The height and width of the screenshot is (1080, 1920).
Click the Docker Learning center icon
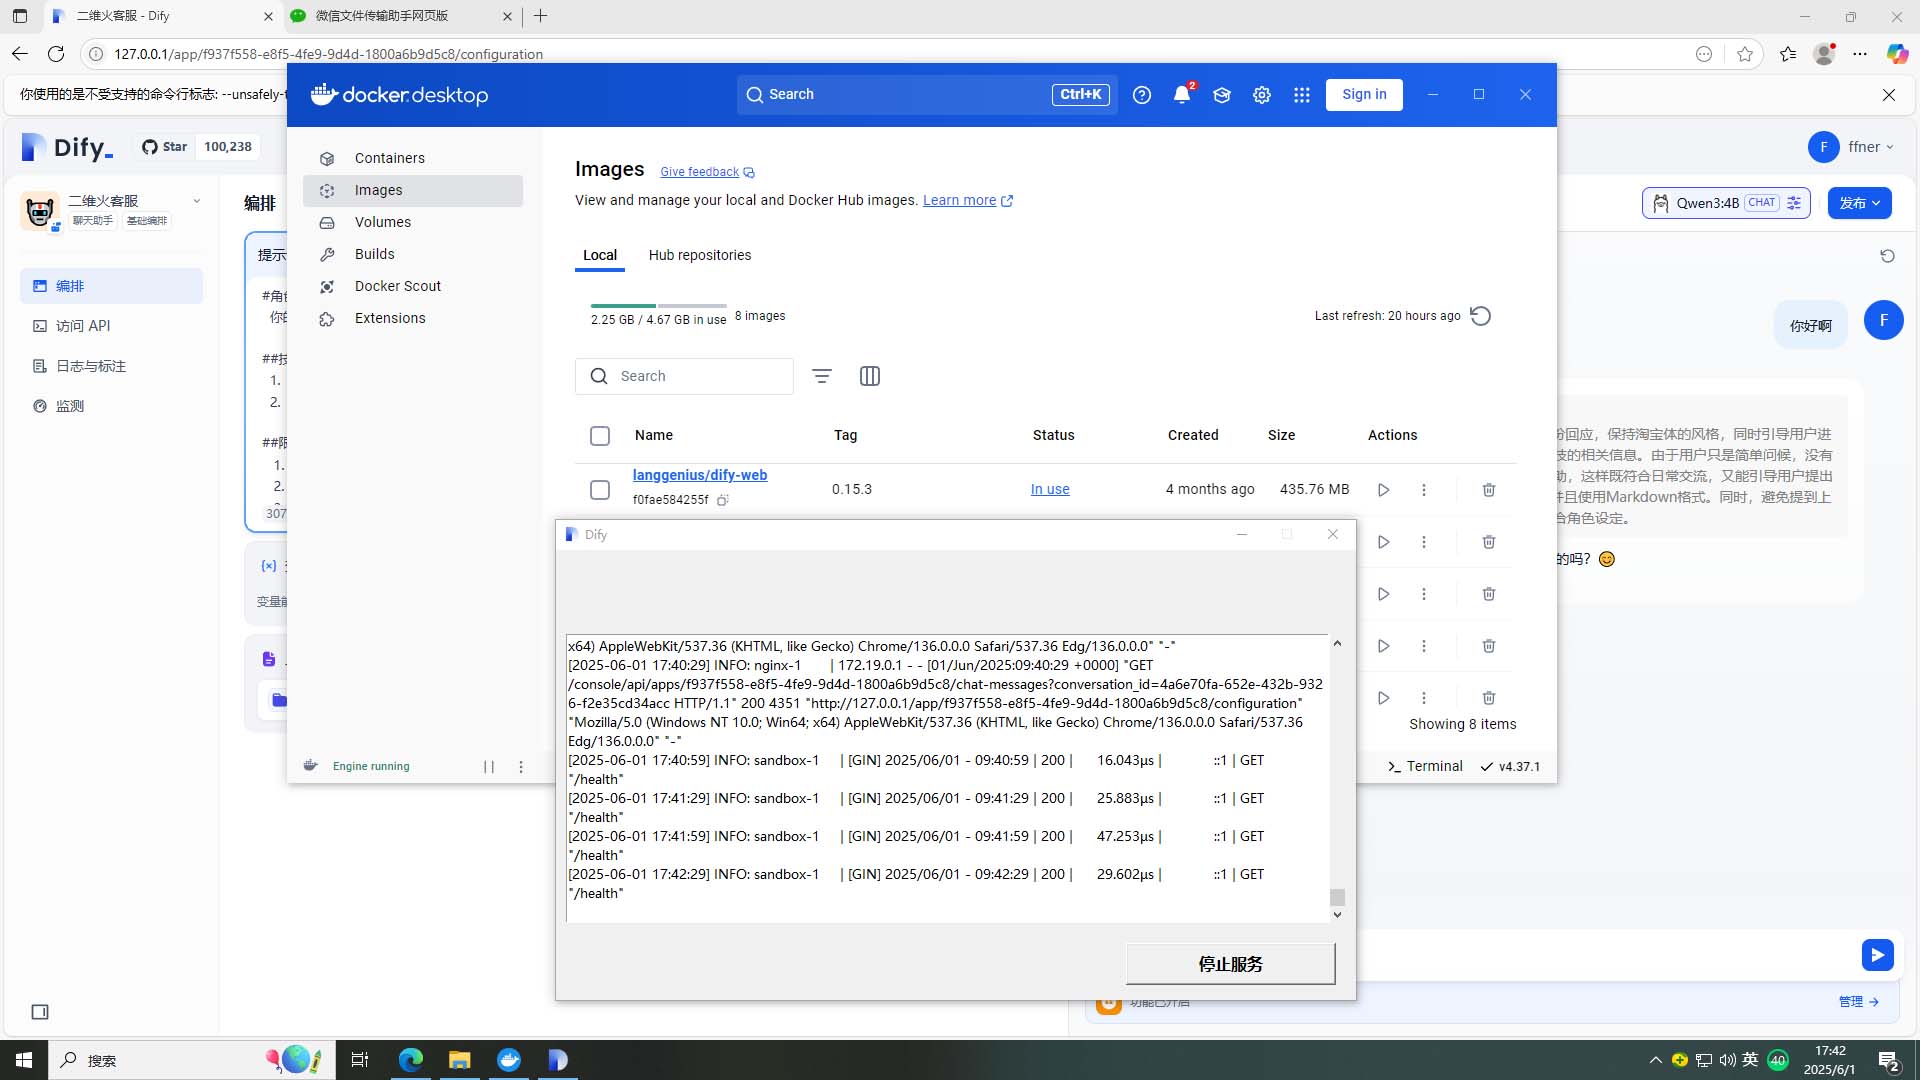click(1221, 95)
